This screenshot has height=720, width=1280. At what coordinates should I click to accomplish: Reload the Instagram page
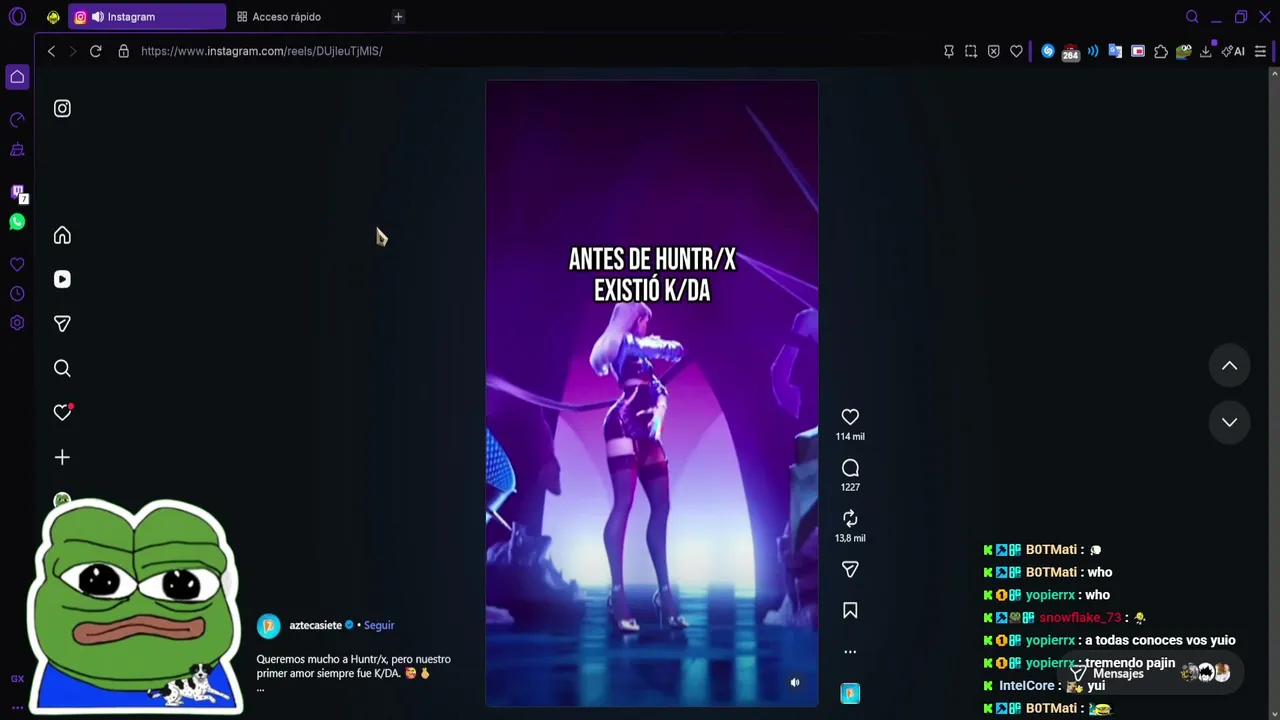96,51
